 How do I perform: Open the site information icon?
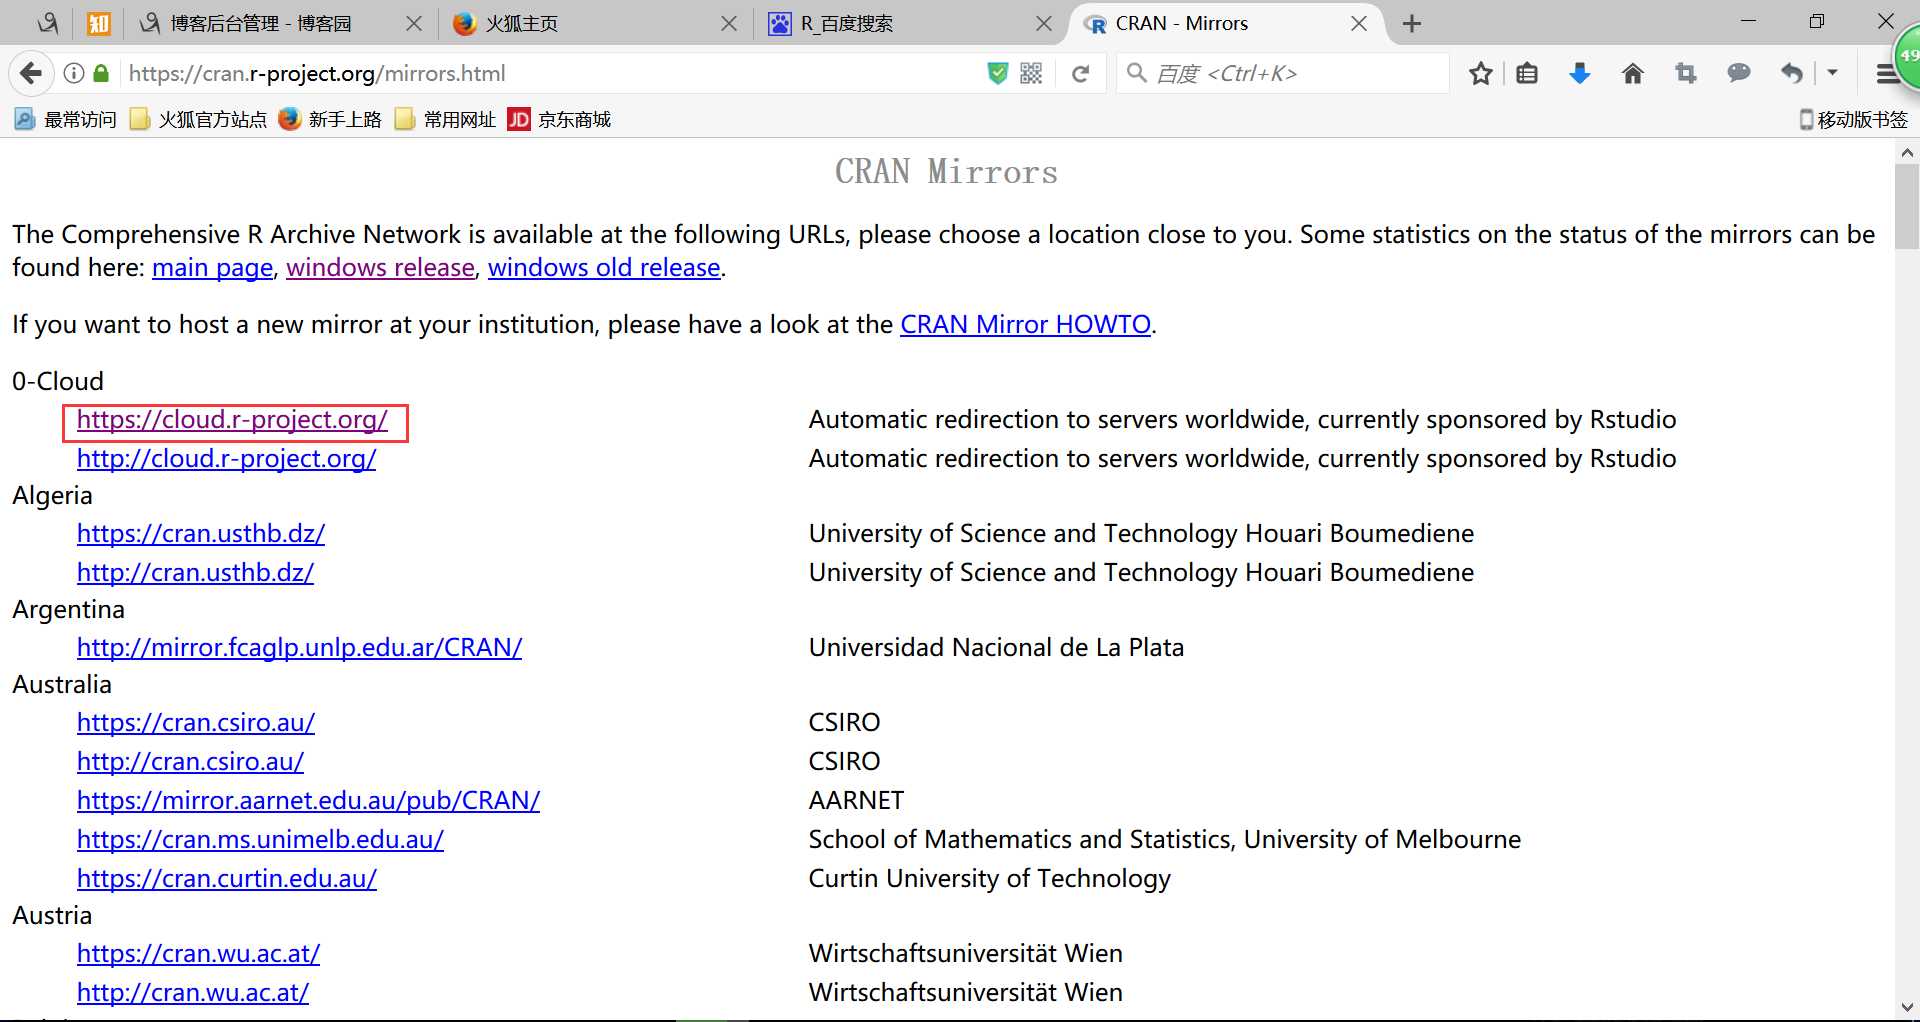pyautogui.click(x=74, y=73)
